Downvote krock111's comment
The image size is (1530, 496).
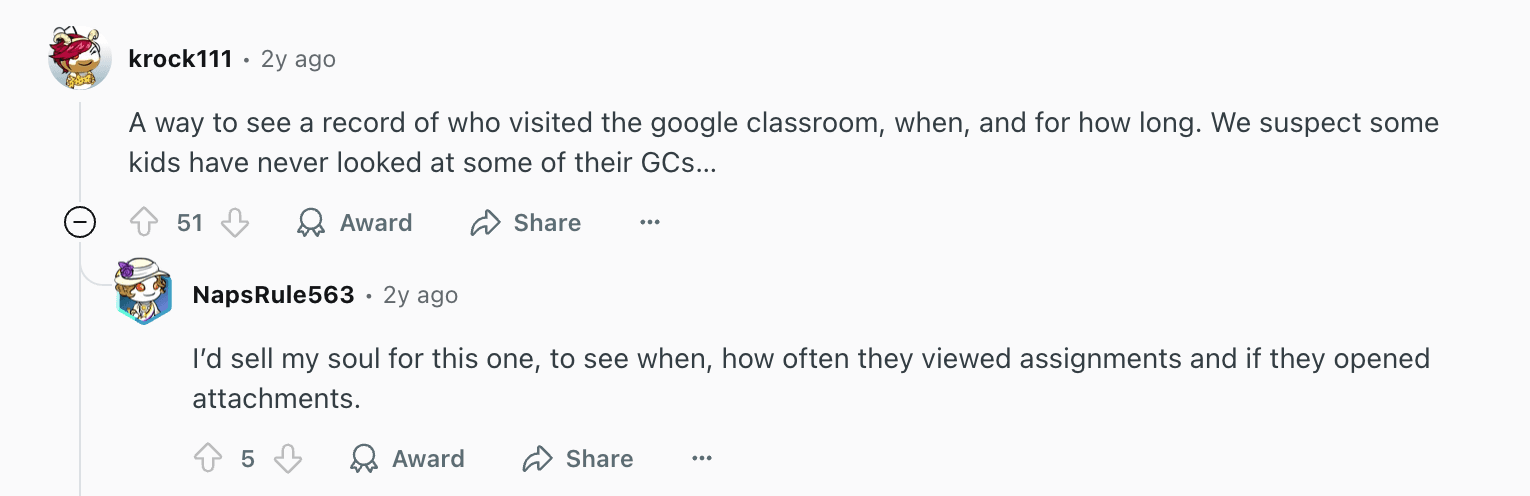(x=235, y=223)
